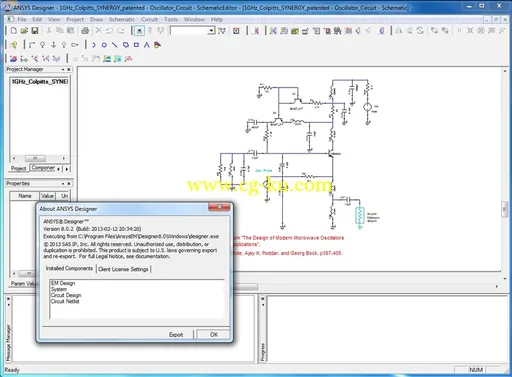The image size is (512, 377).
Task: Select the Text 'A' drawing tool
Action: pyautogui.click(x=147, y=45)
